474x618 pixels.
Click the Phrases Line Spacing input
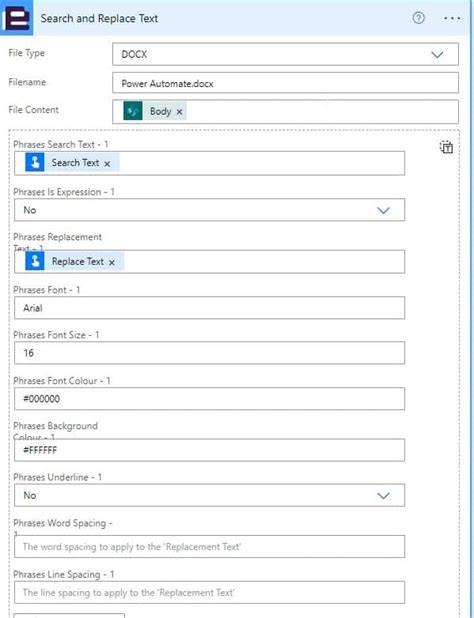tap(209, 592)
